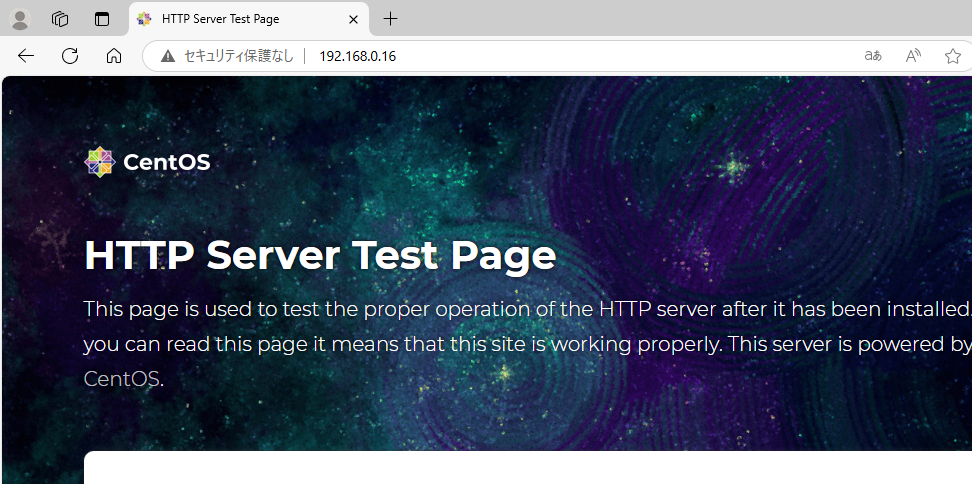Go back with the back arrow
Image resolution: width=972 pixels, height=484 pixels.
point(25,56)
